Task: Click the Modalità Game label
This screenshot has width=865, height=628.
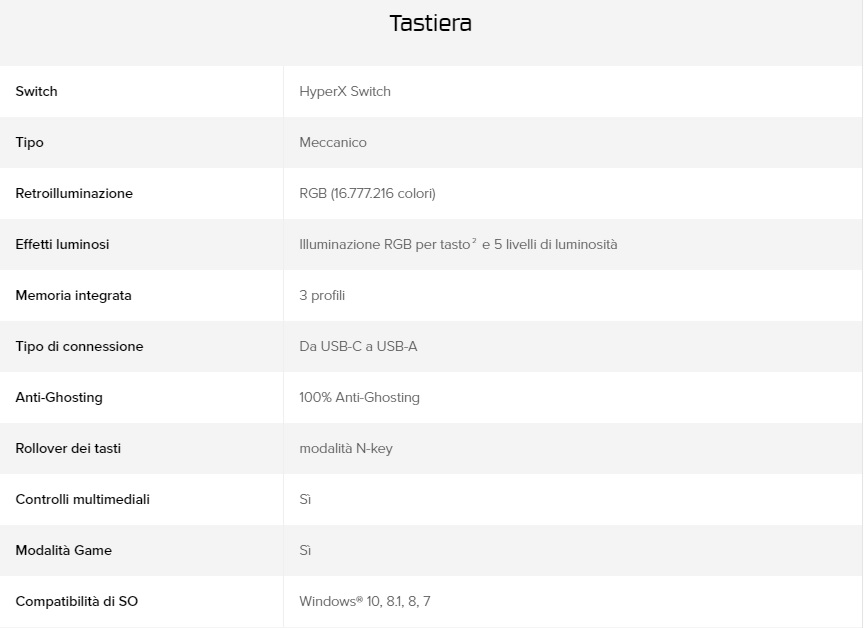Action: coord(64,551)
